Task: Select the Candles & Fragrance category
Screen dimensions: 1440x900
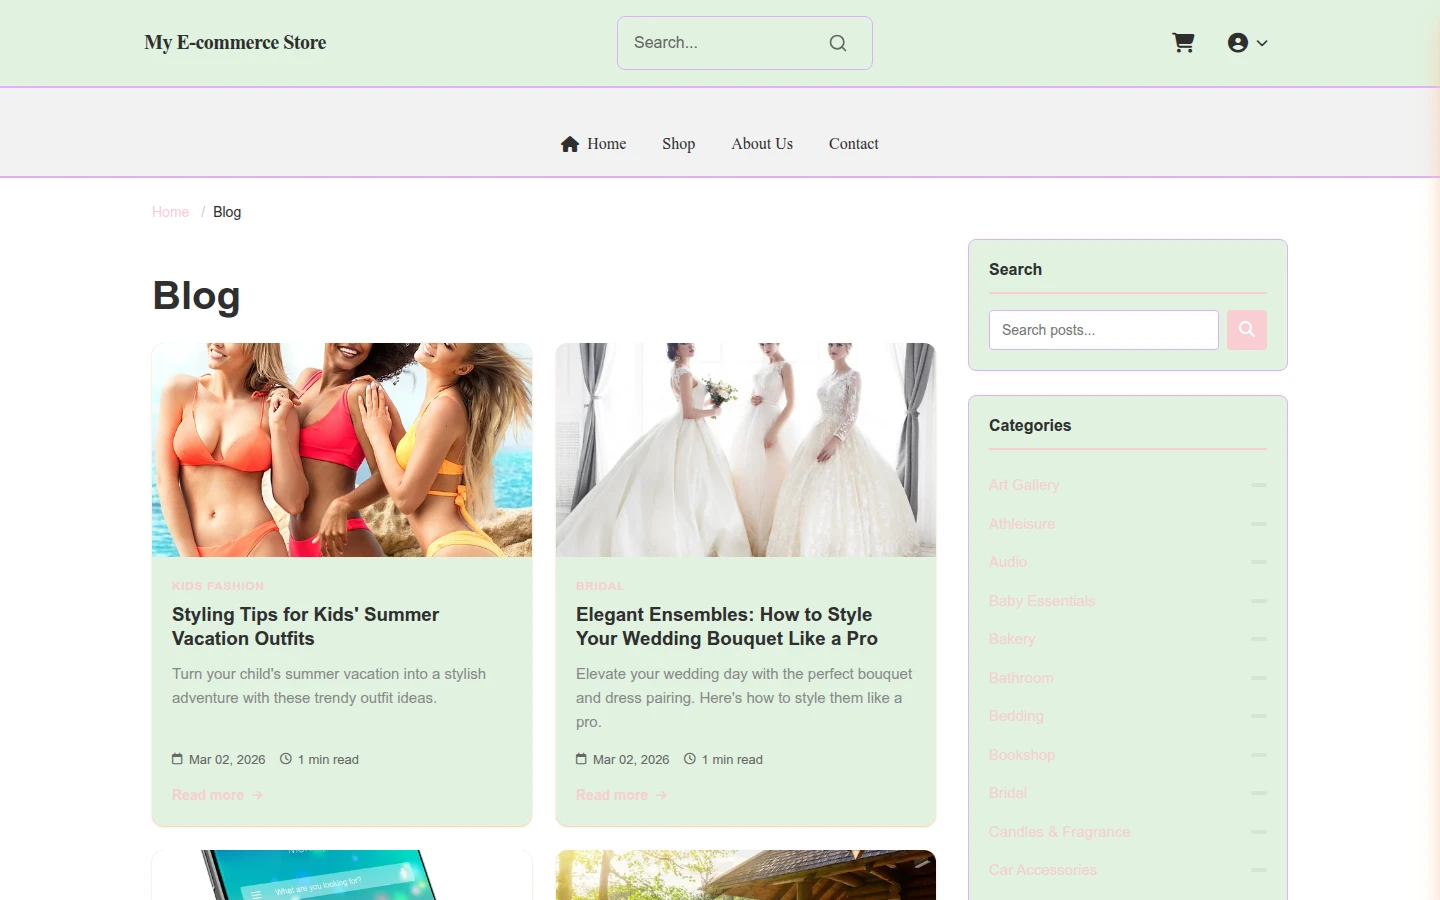Action: pos(1060,832)
